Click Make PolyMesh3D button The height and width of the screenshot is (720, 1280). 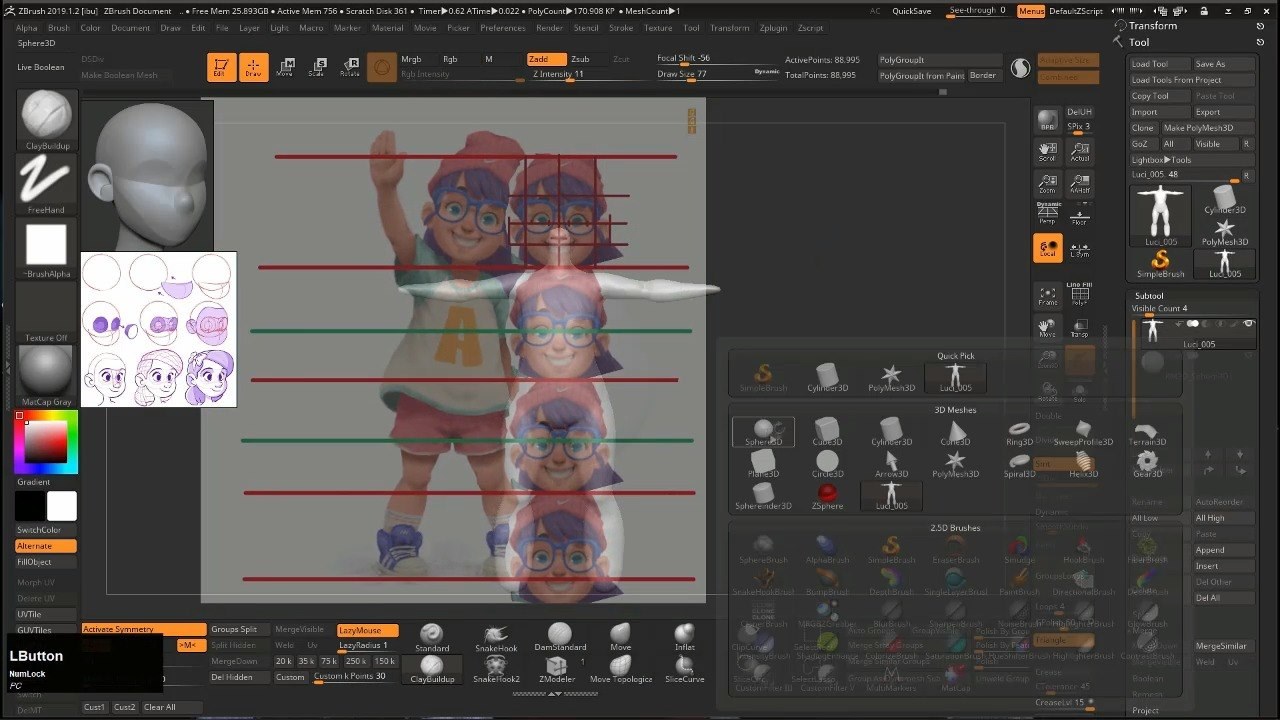pyautogui.click(x=1207, y=128)
